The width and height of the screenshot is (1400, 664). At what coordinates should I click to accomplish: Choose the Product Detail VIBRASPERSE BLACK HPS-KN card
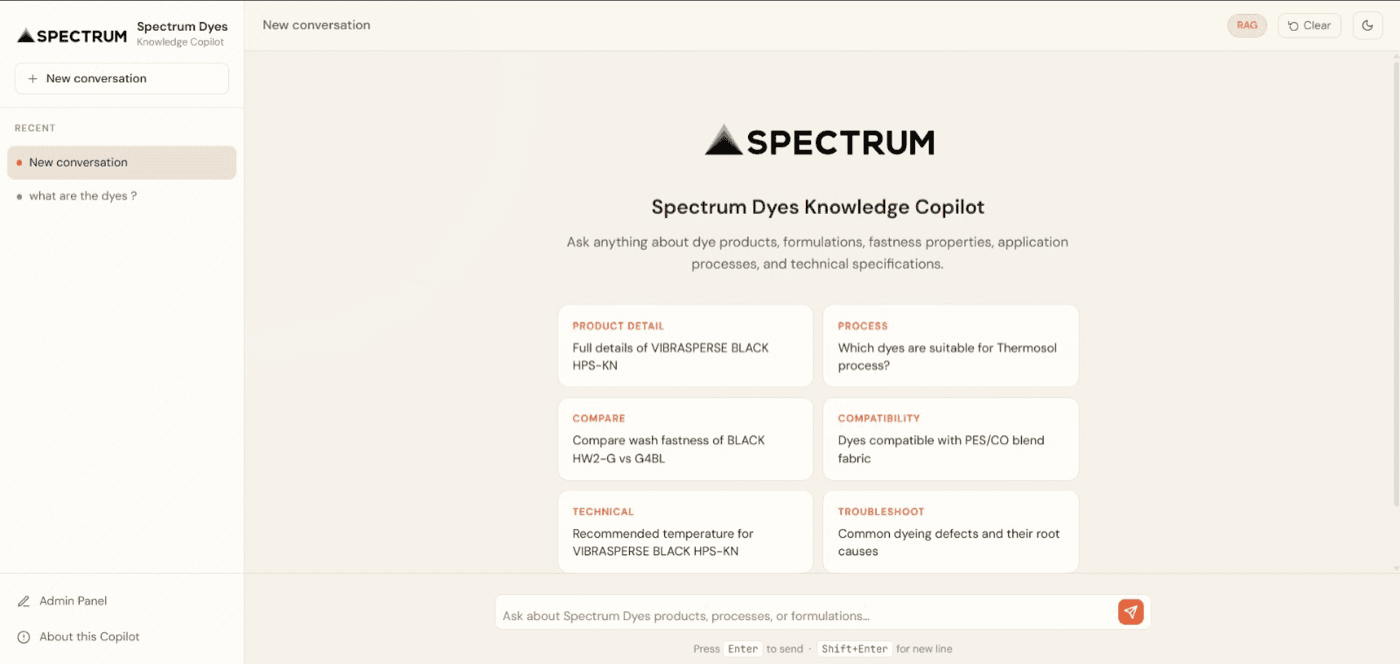(x=685, y=346)
